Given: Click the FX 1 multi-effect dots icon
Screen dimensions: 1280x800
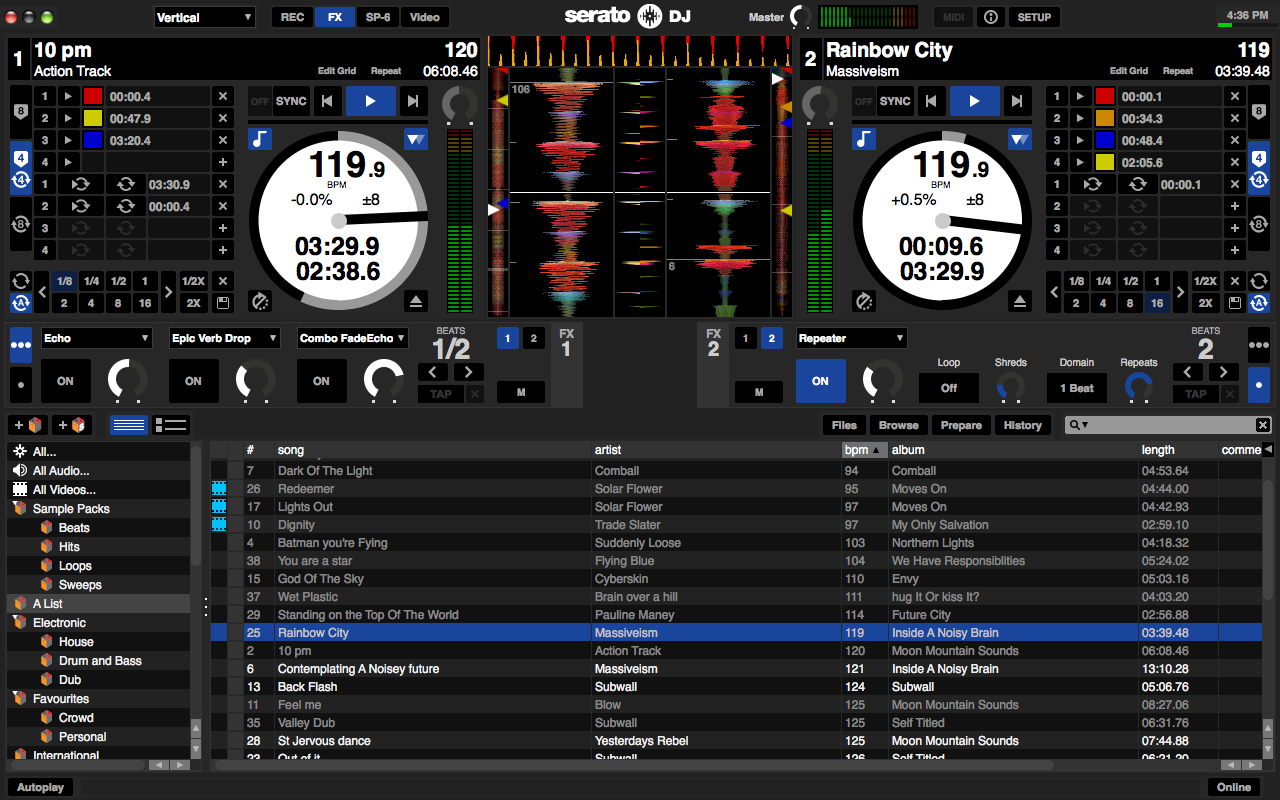Looking at the screenshot, I should (20, 345).
